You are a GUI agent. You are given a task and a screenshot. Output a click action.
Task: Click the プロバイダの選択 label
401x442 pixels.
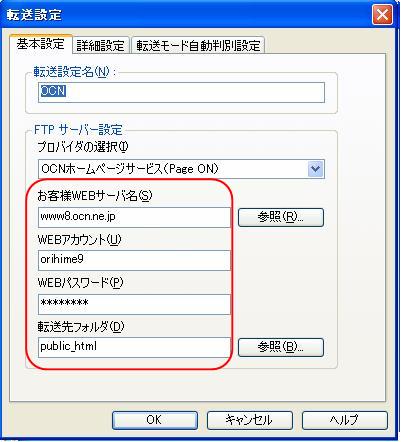[x=83, y=147]
